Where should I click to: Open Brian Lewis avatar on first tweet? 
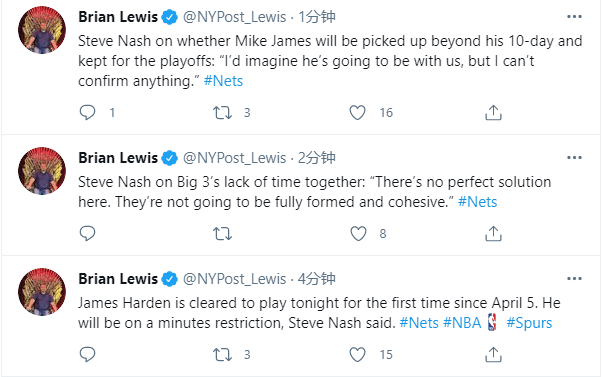pyautogui.click(x=42, y=30)
